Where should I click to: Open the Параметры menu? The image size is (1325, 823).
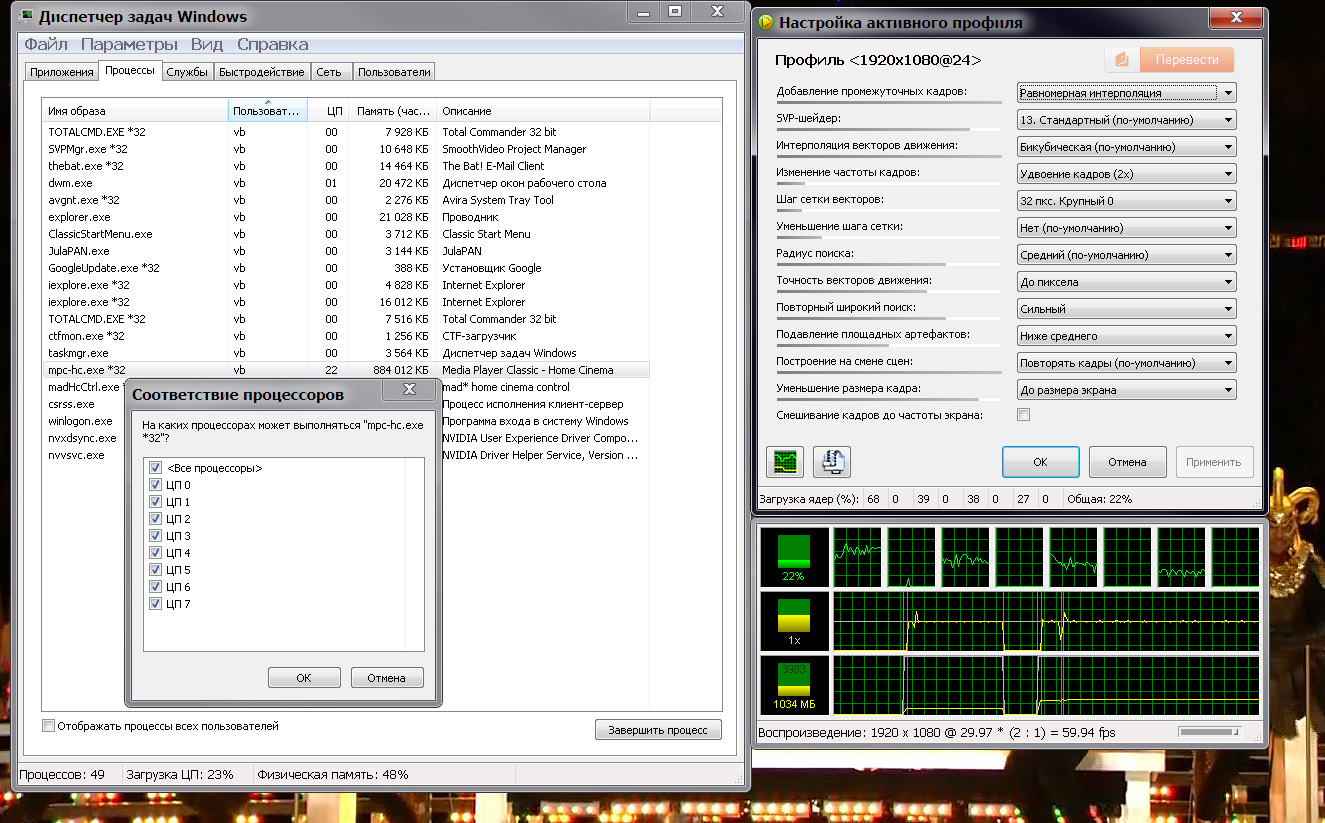point(129,44)
